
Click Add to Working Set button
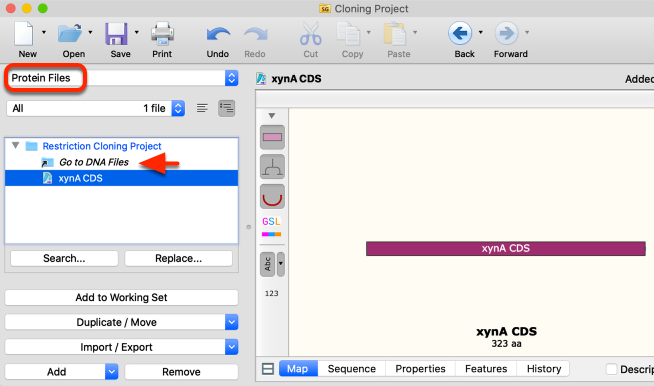tap(121, 298)
